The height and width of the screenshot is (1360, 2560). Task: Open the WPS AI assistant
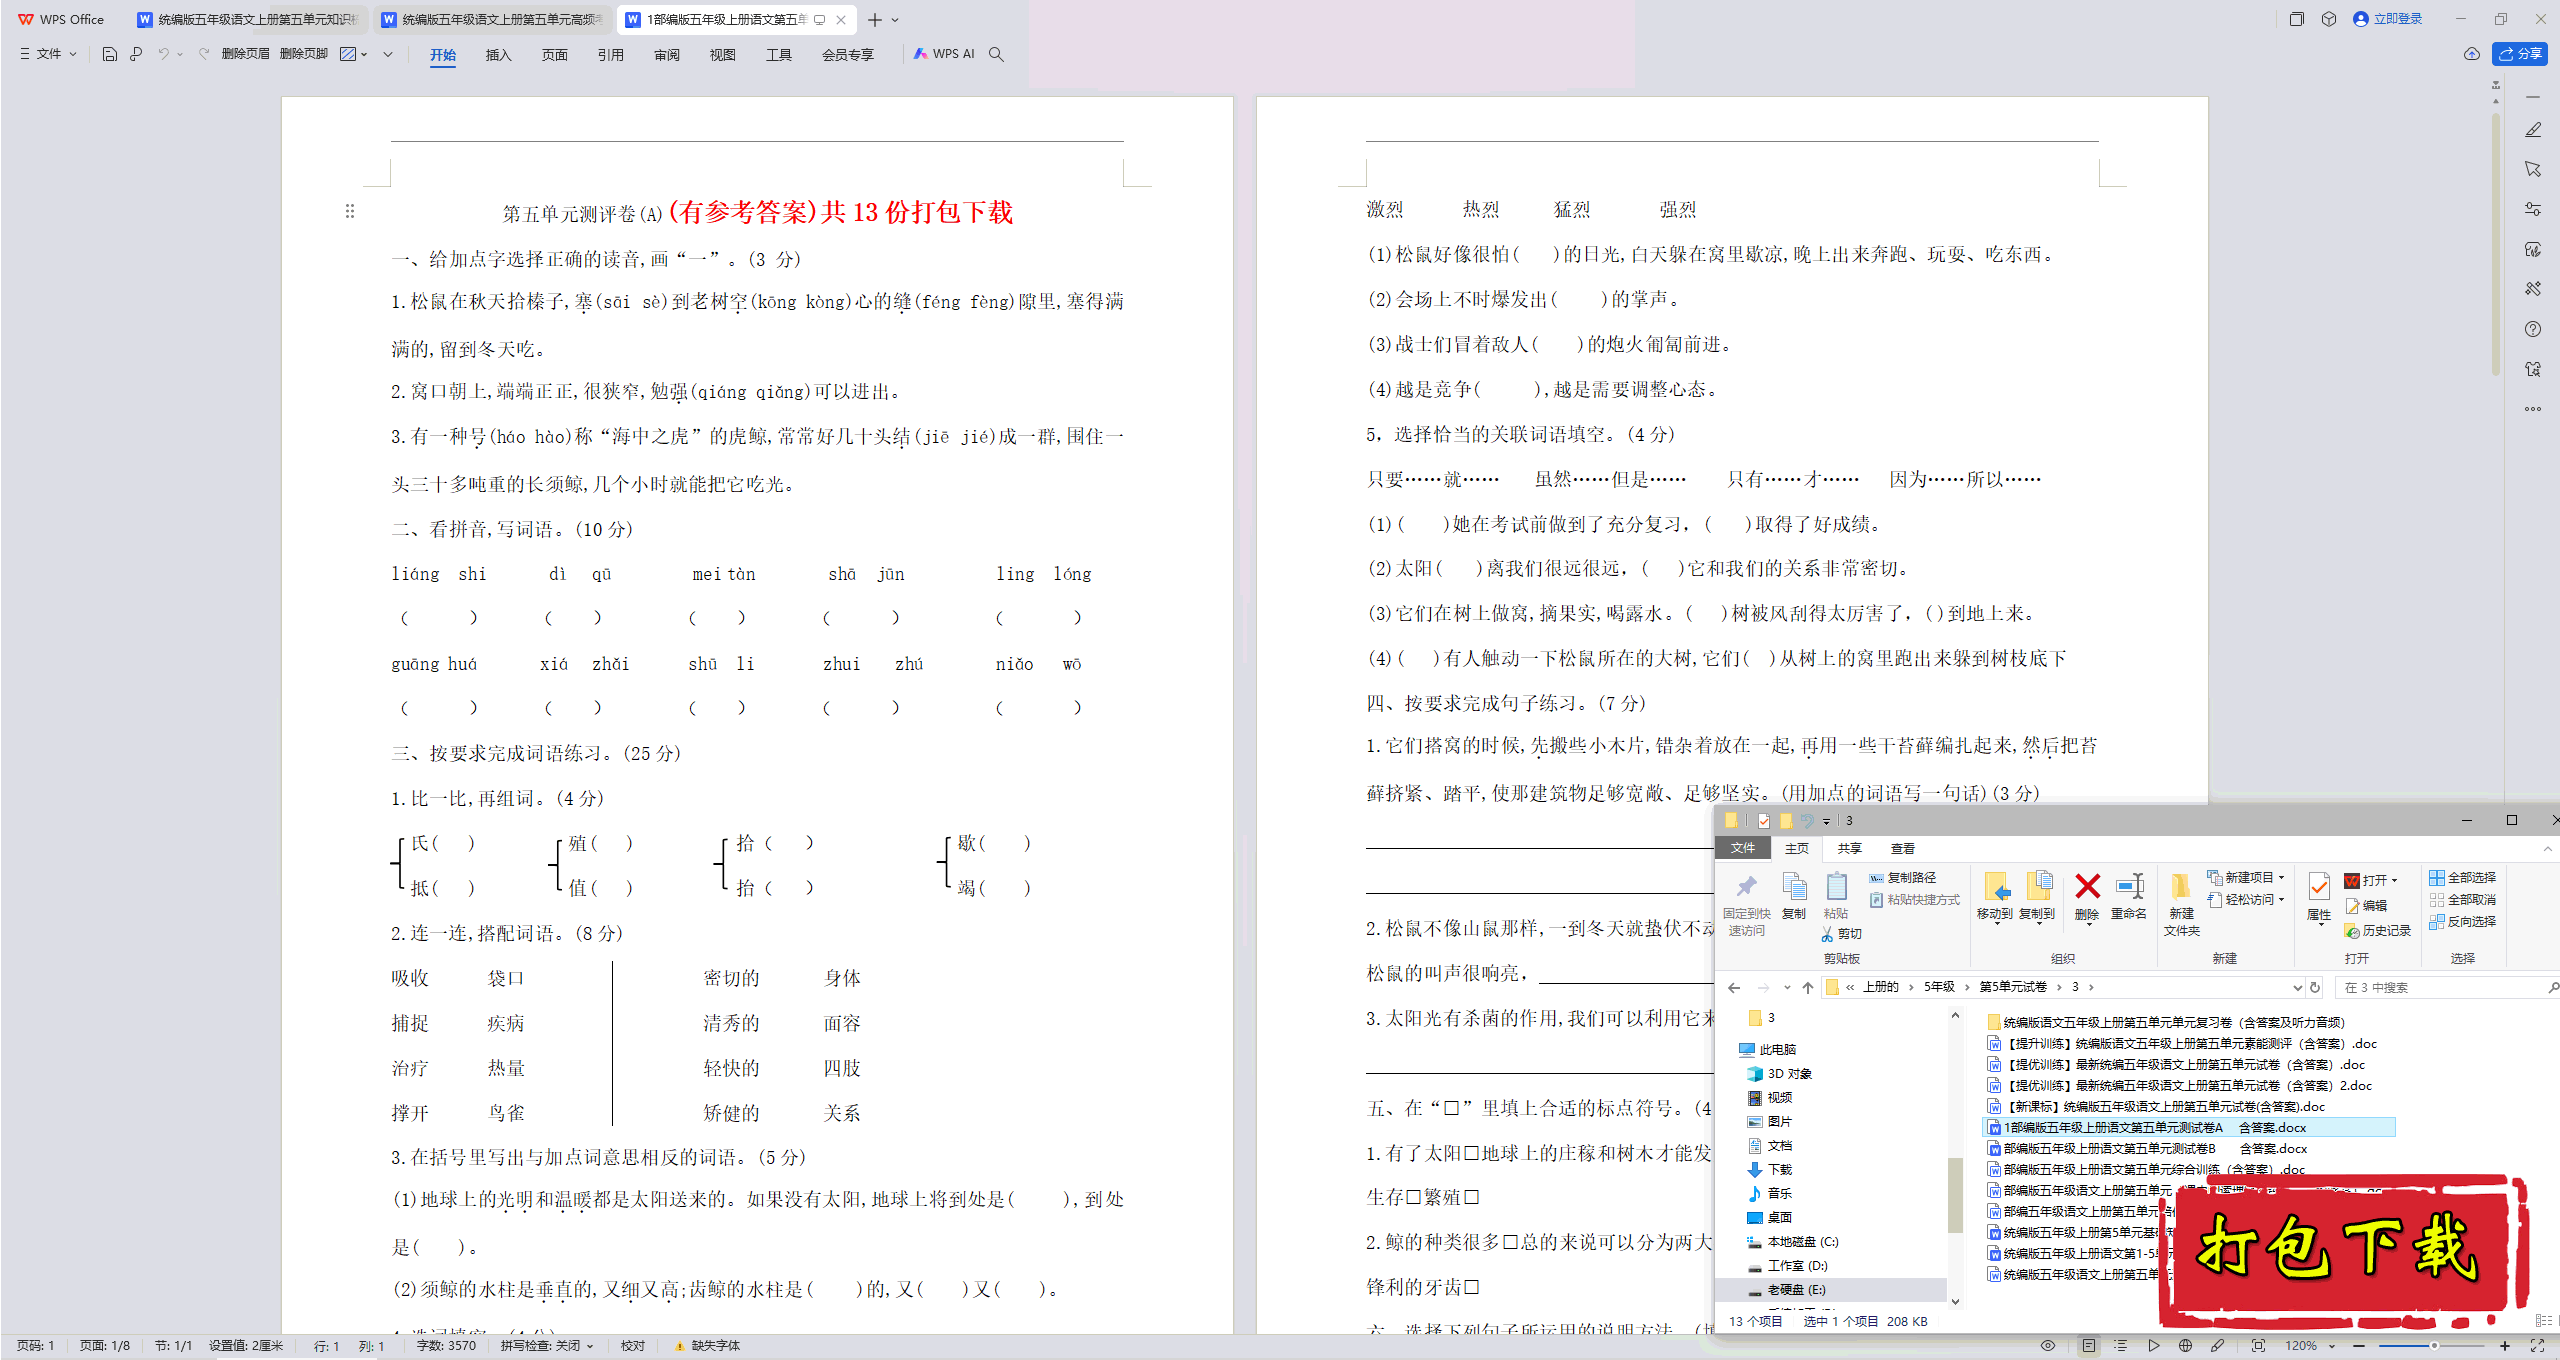click(944, 54)
